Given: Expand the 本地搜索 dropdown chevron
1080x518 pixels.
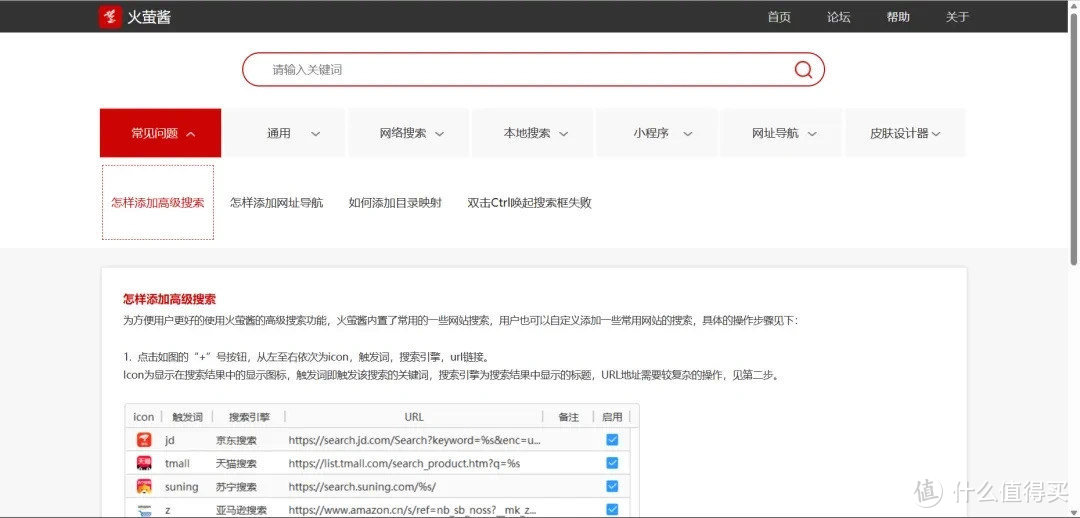Looking at the screenshot, I should (x=563, y=134).
